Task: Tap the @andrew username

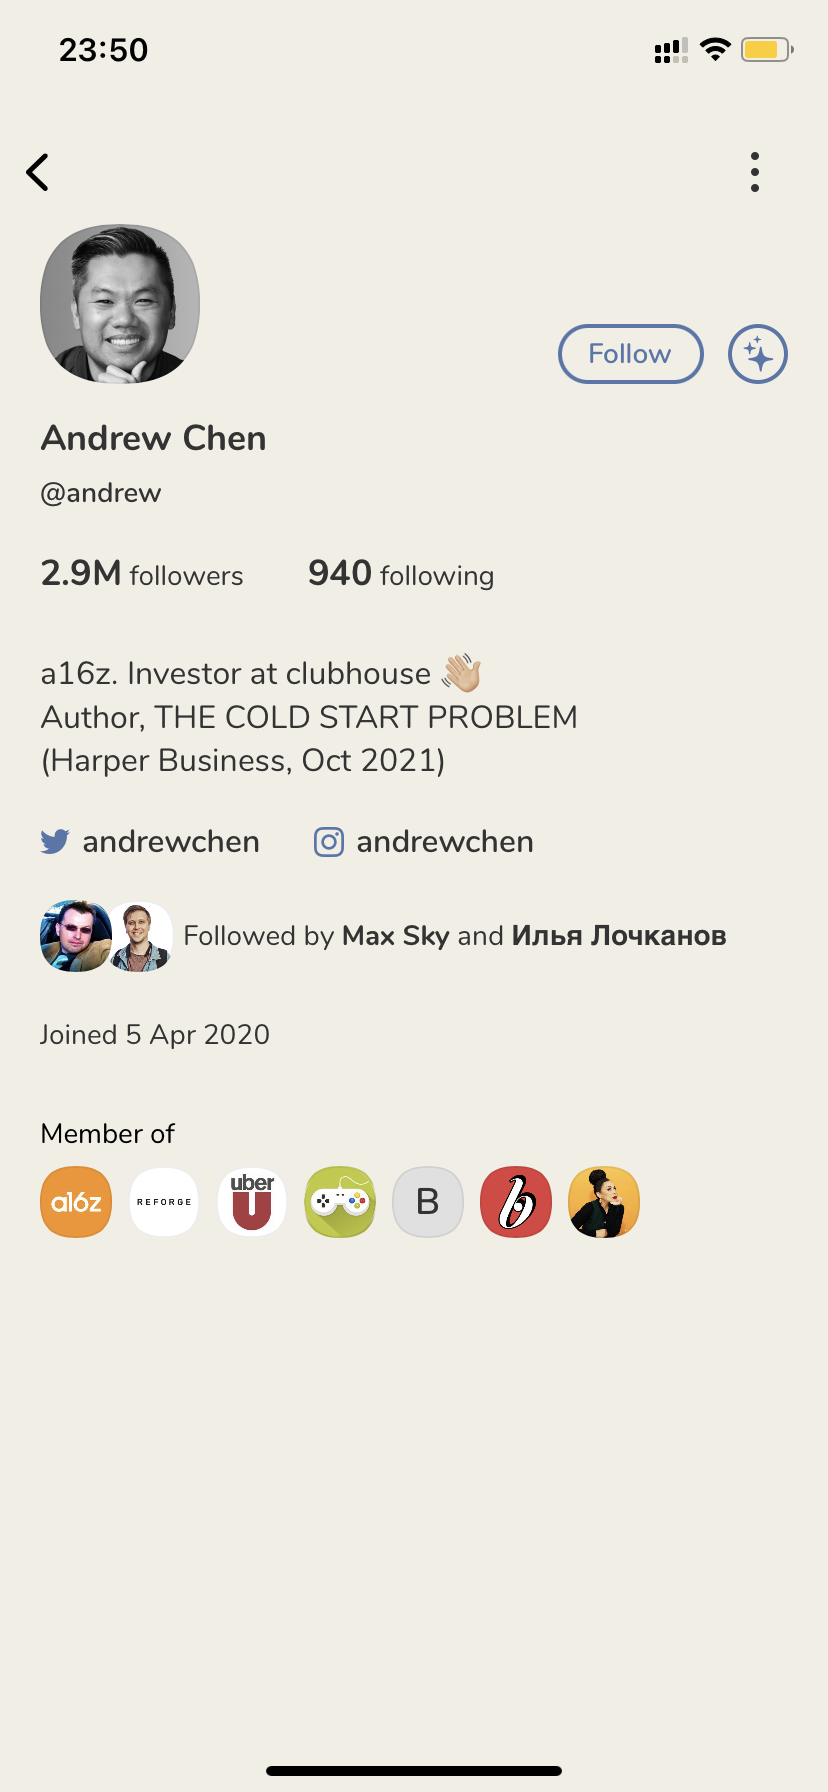Action: (x=101, y=493)
